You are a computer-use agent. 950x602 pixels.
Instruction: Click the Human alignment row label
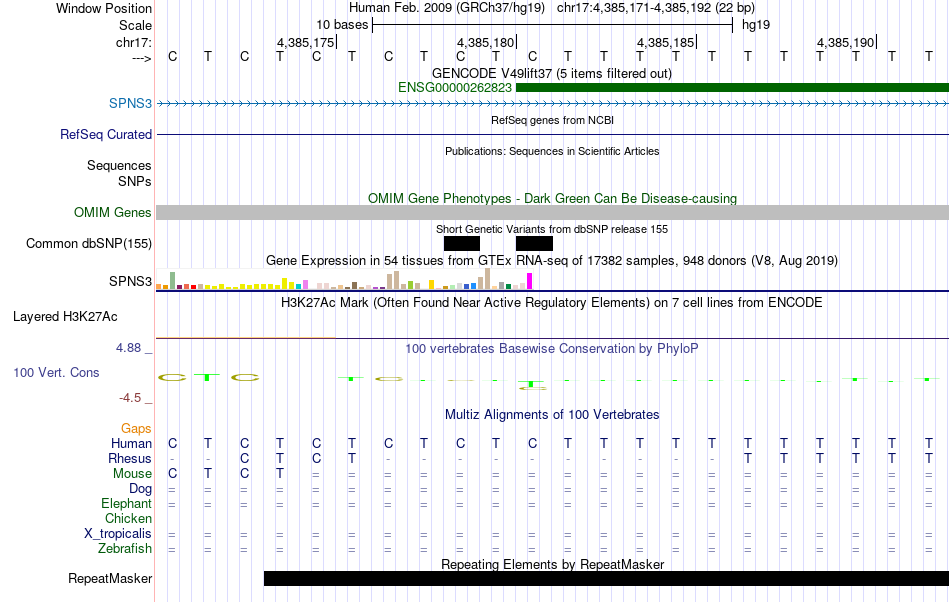pos(131,444)
